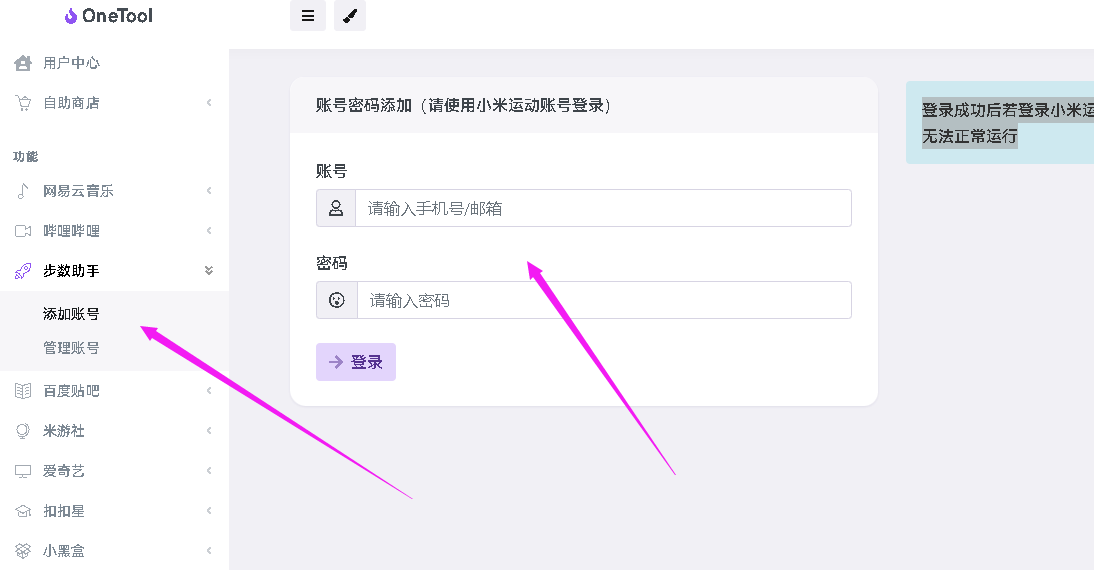Click the music note icon for 网易云音乐
This screenshot has height=570, width=1094.
[x=23, y=190]
